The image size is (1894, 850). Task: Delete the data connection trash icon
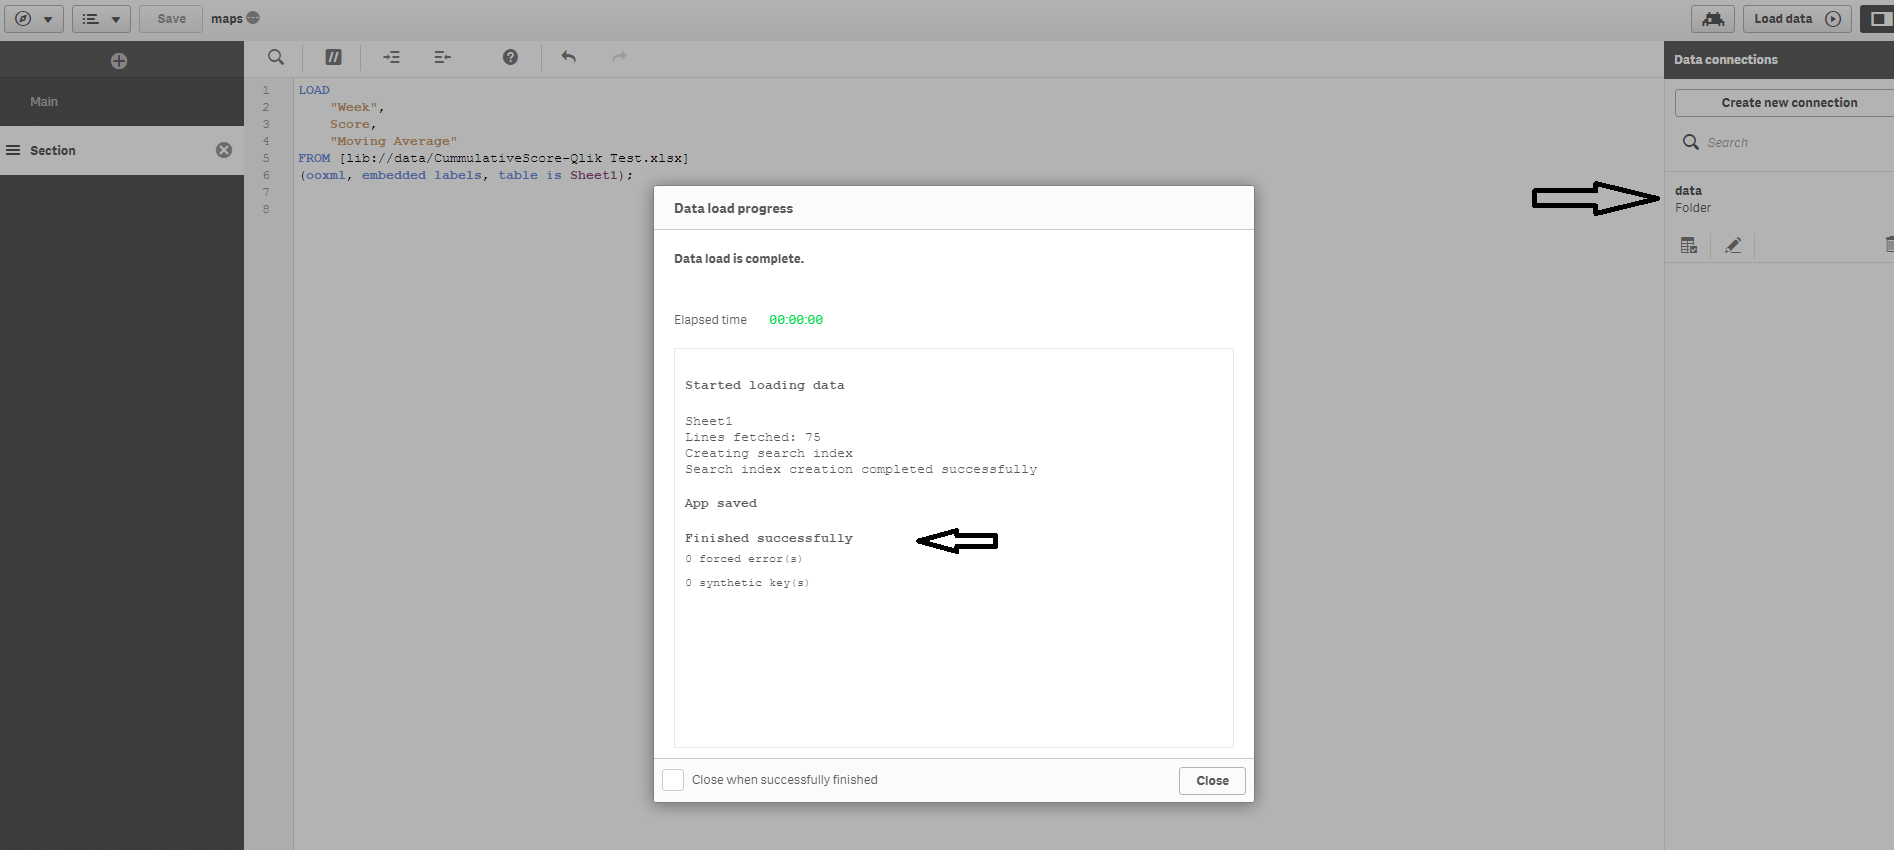point(1889,245)
